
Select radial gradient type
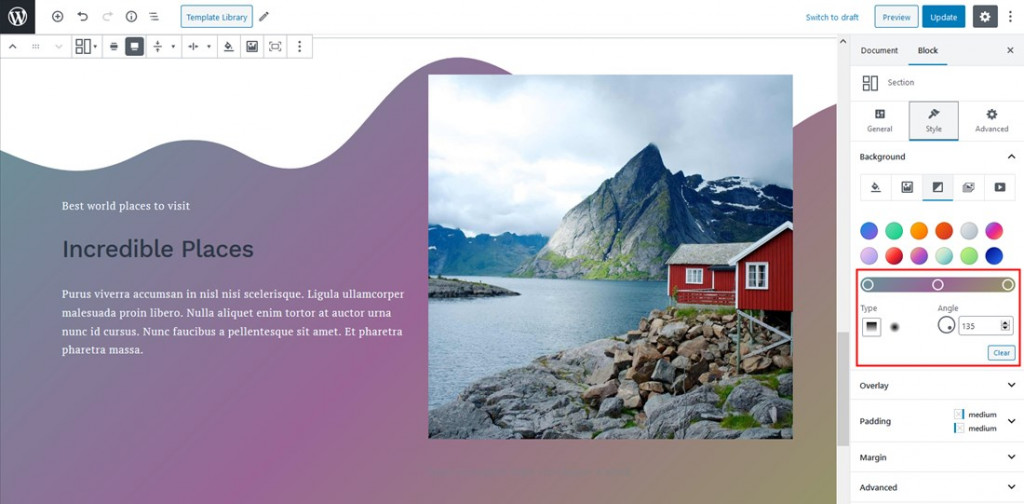pyautogui.click(x=895, y=327)
